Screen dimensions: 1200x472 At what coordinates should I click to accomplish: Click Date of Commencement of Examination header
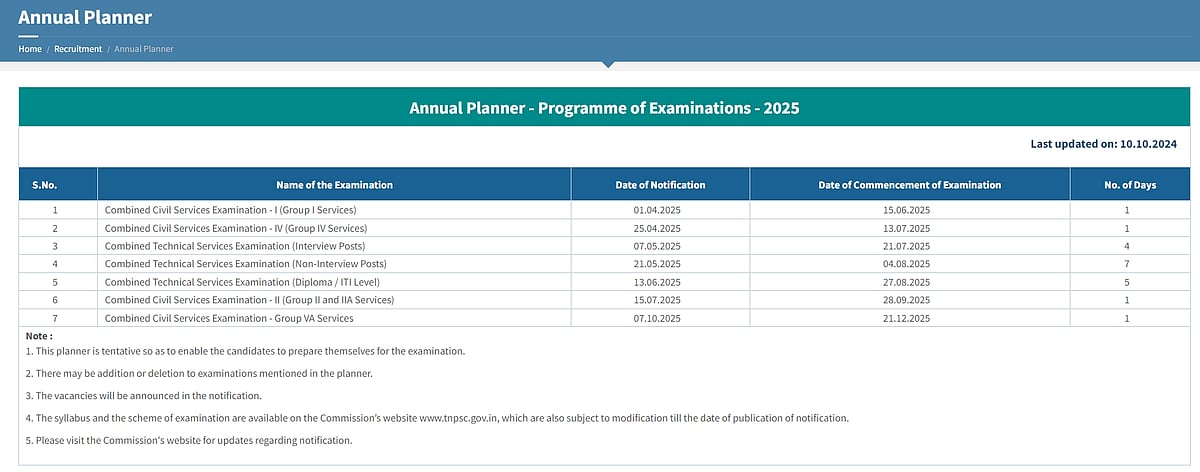[909, 185]
